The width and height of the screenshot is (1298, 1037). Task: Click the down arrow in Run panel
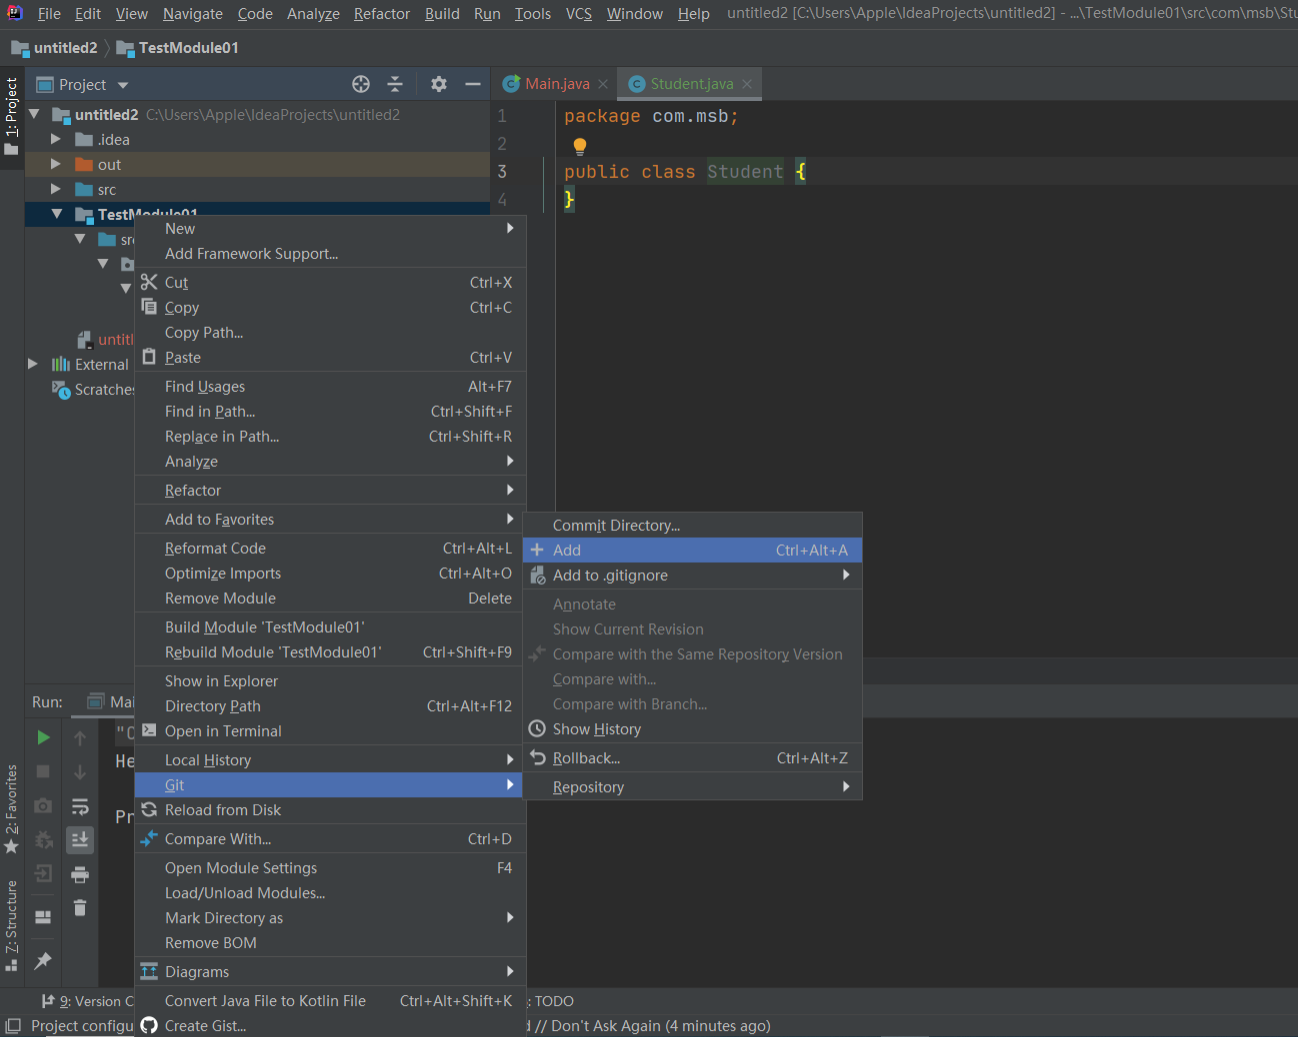click(80, 772)
